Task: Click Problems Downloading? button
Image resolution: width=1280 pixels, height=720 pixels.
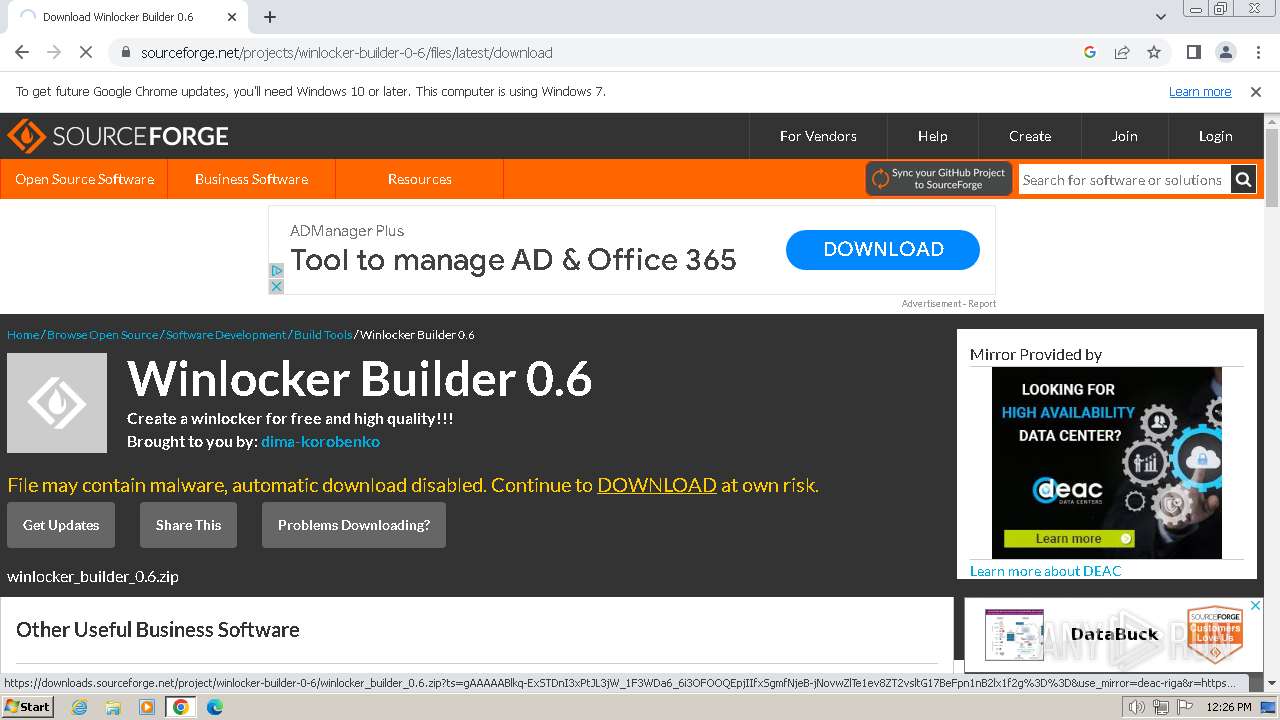Action: (x=354, y=525)
